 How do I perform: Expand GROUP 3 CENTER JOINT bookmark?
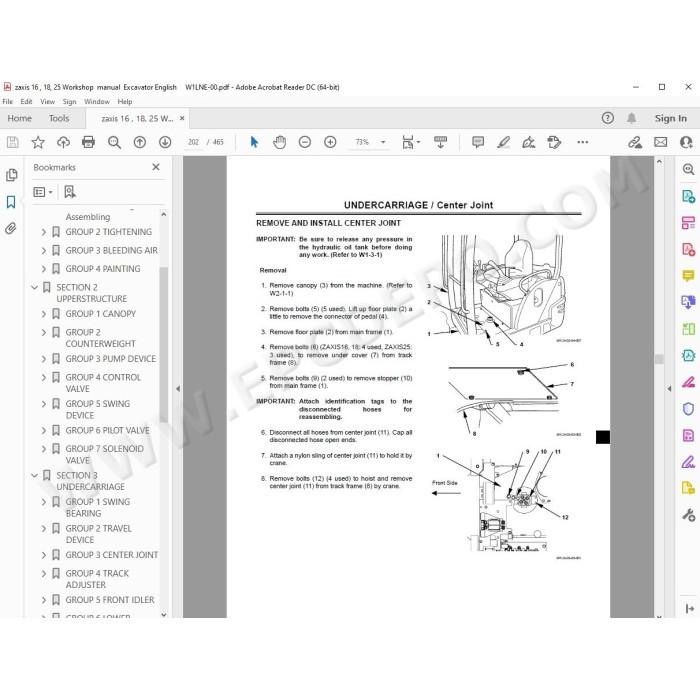coord(44,555)
